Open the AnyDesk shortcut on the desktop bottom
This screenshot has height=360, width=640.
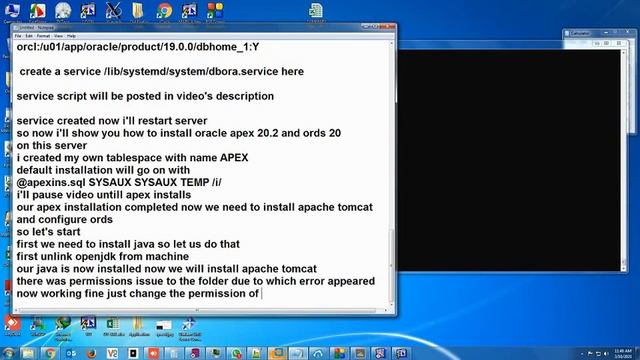pos(12,324)
